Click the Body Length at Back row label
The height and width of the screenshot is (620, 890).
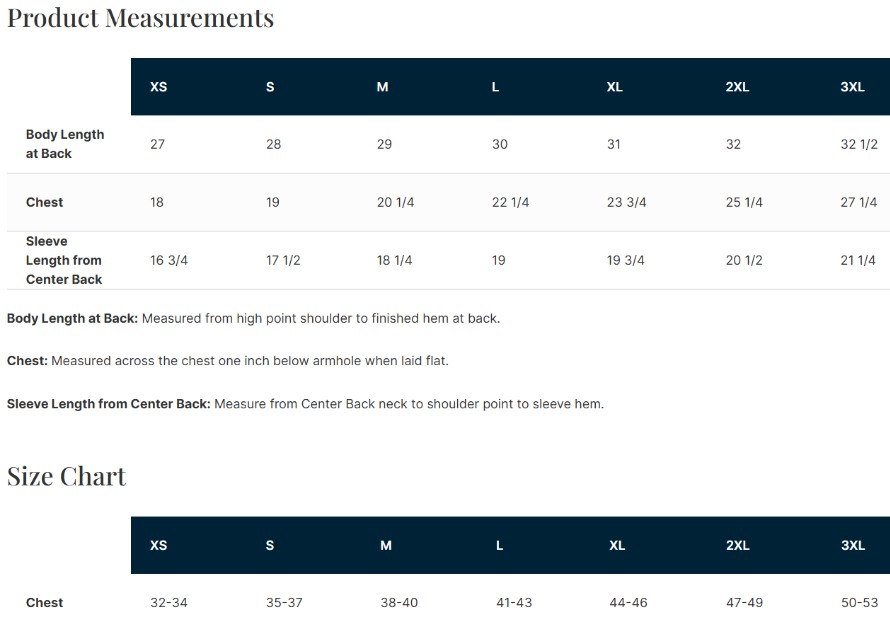coord(65,144)
